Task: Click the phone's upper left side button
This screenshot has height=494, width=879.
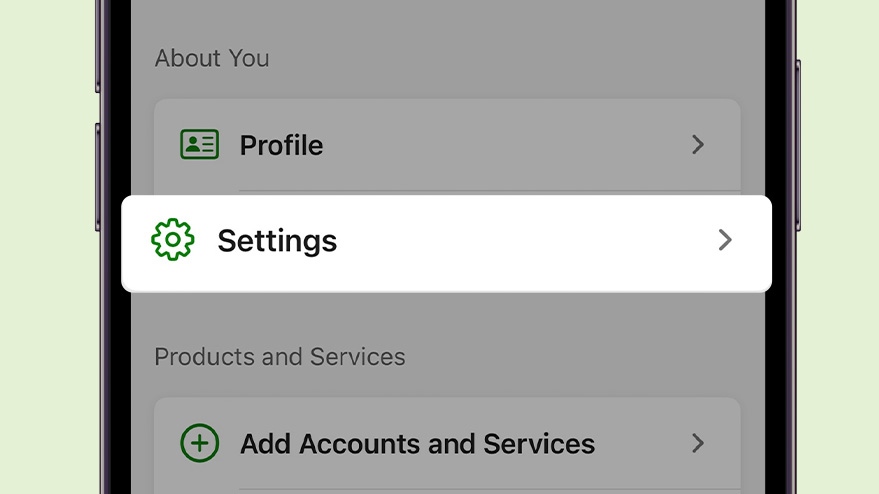Action: [98, 48]
